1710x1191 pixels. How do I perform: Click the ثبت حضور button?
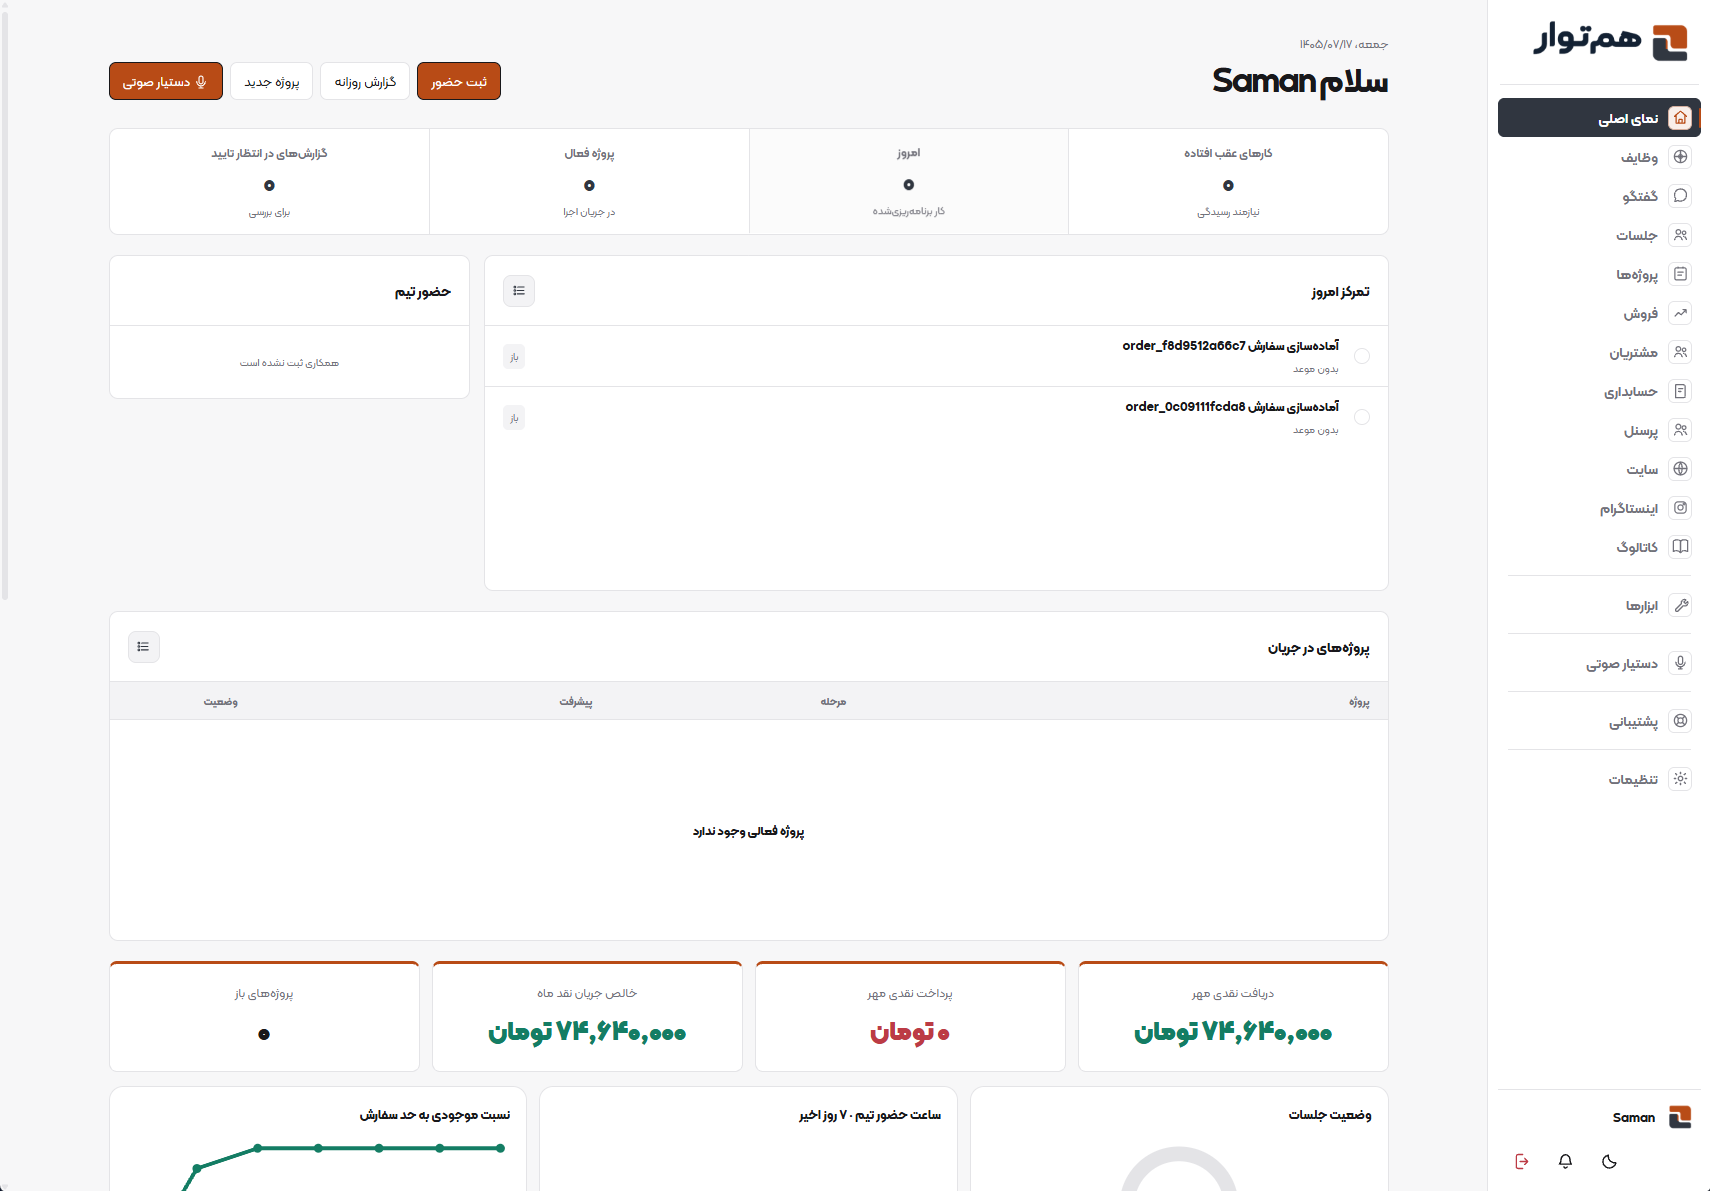459,81
